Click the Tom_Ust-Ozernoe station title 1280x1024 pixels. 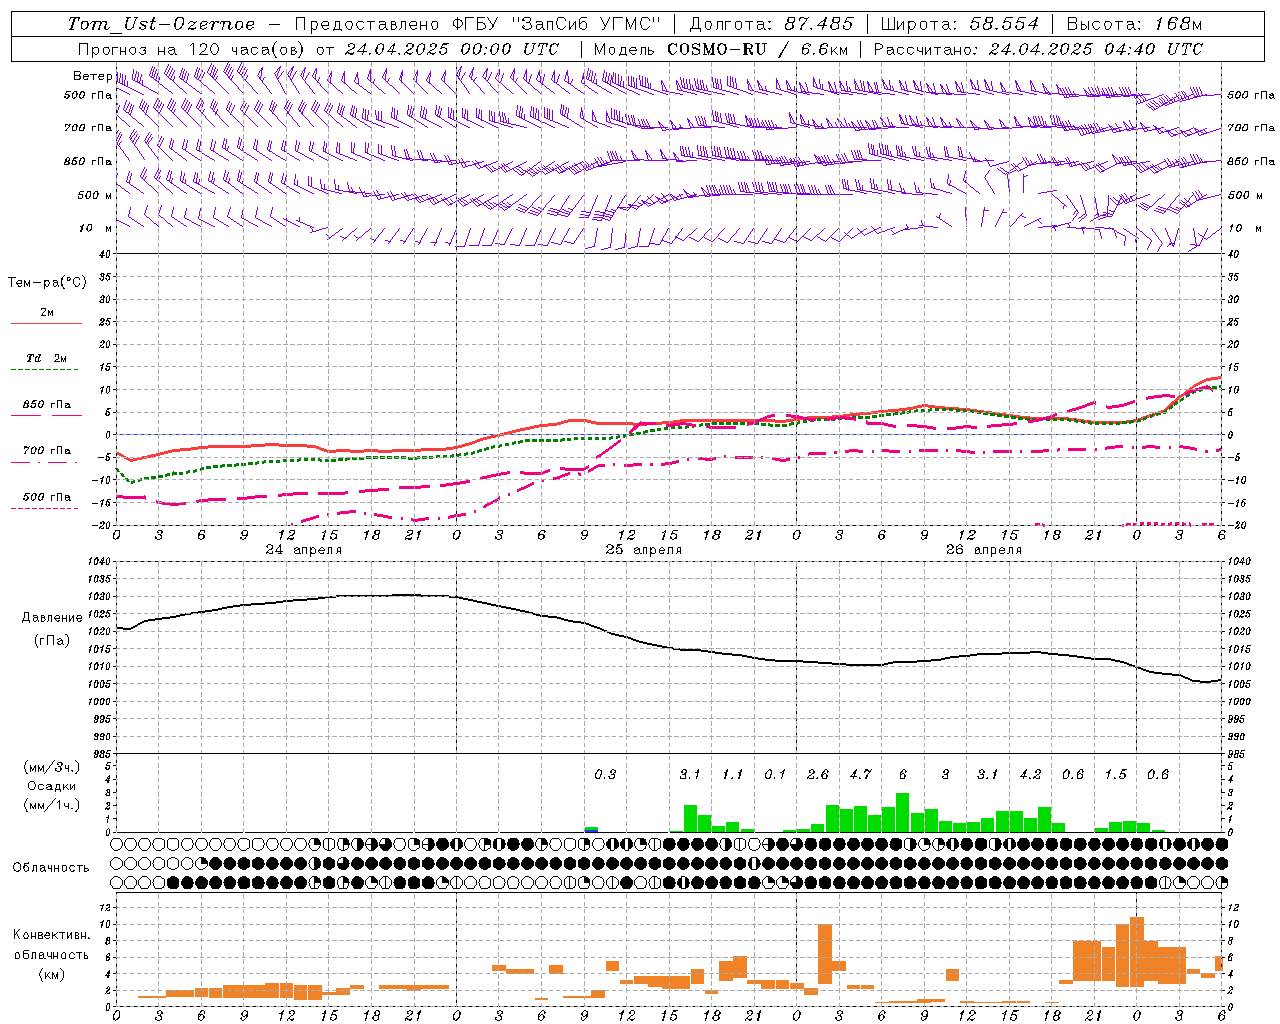[161, 24]
